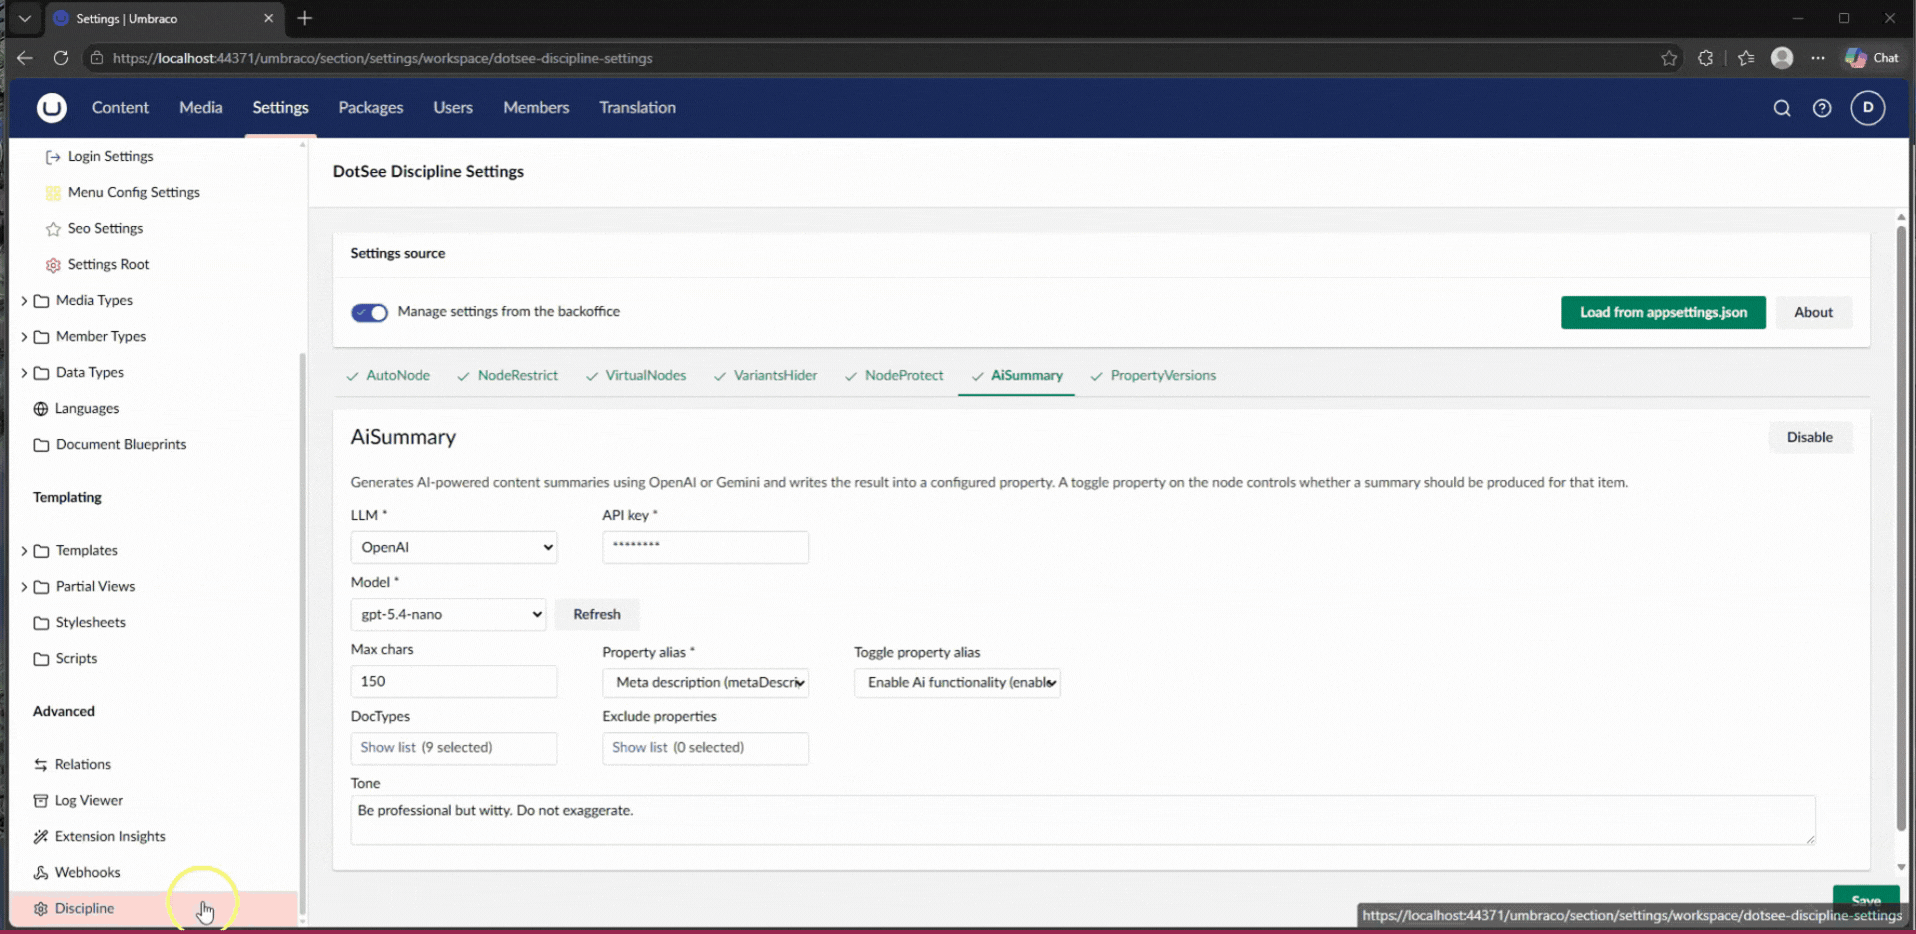Image resolution: width=1916 pixels, height=934 pixels.
Task: Click the Save button
Action: pyautogui.click(x=1866, y=900)
